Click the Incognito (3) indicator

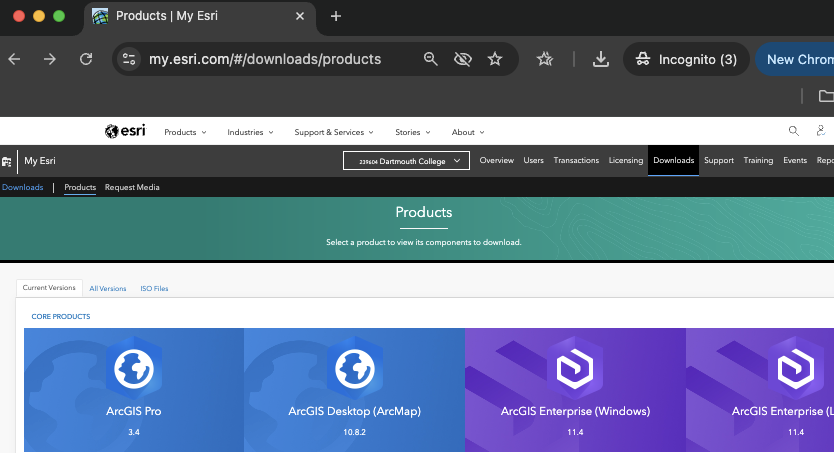686,59
